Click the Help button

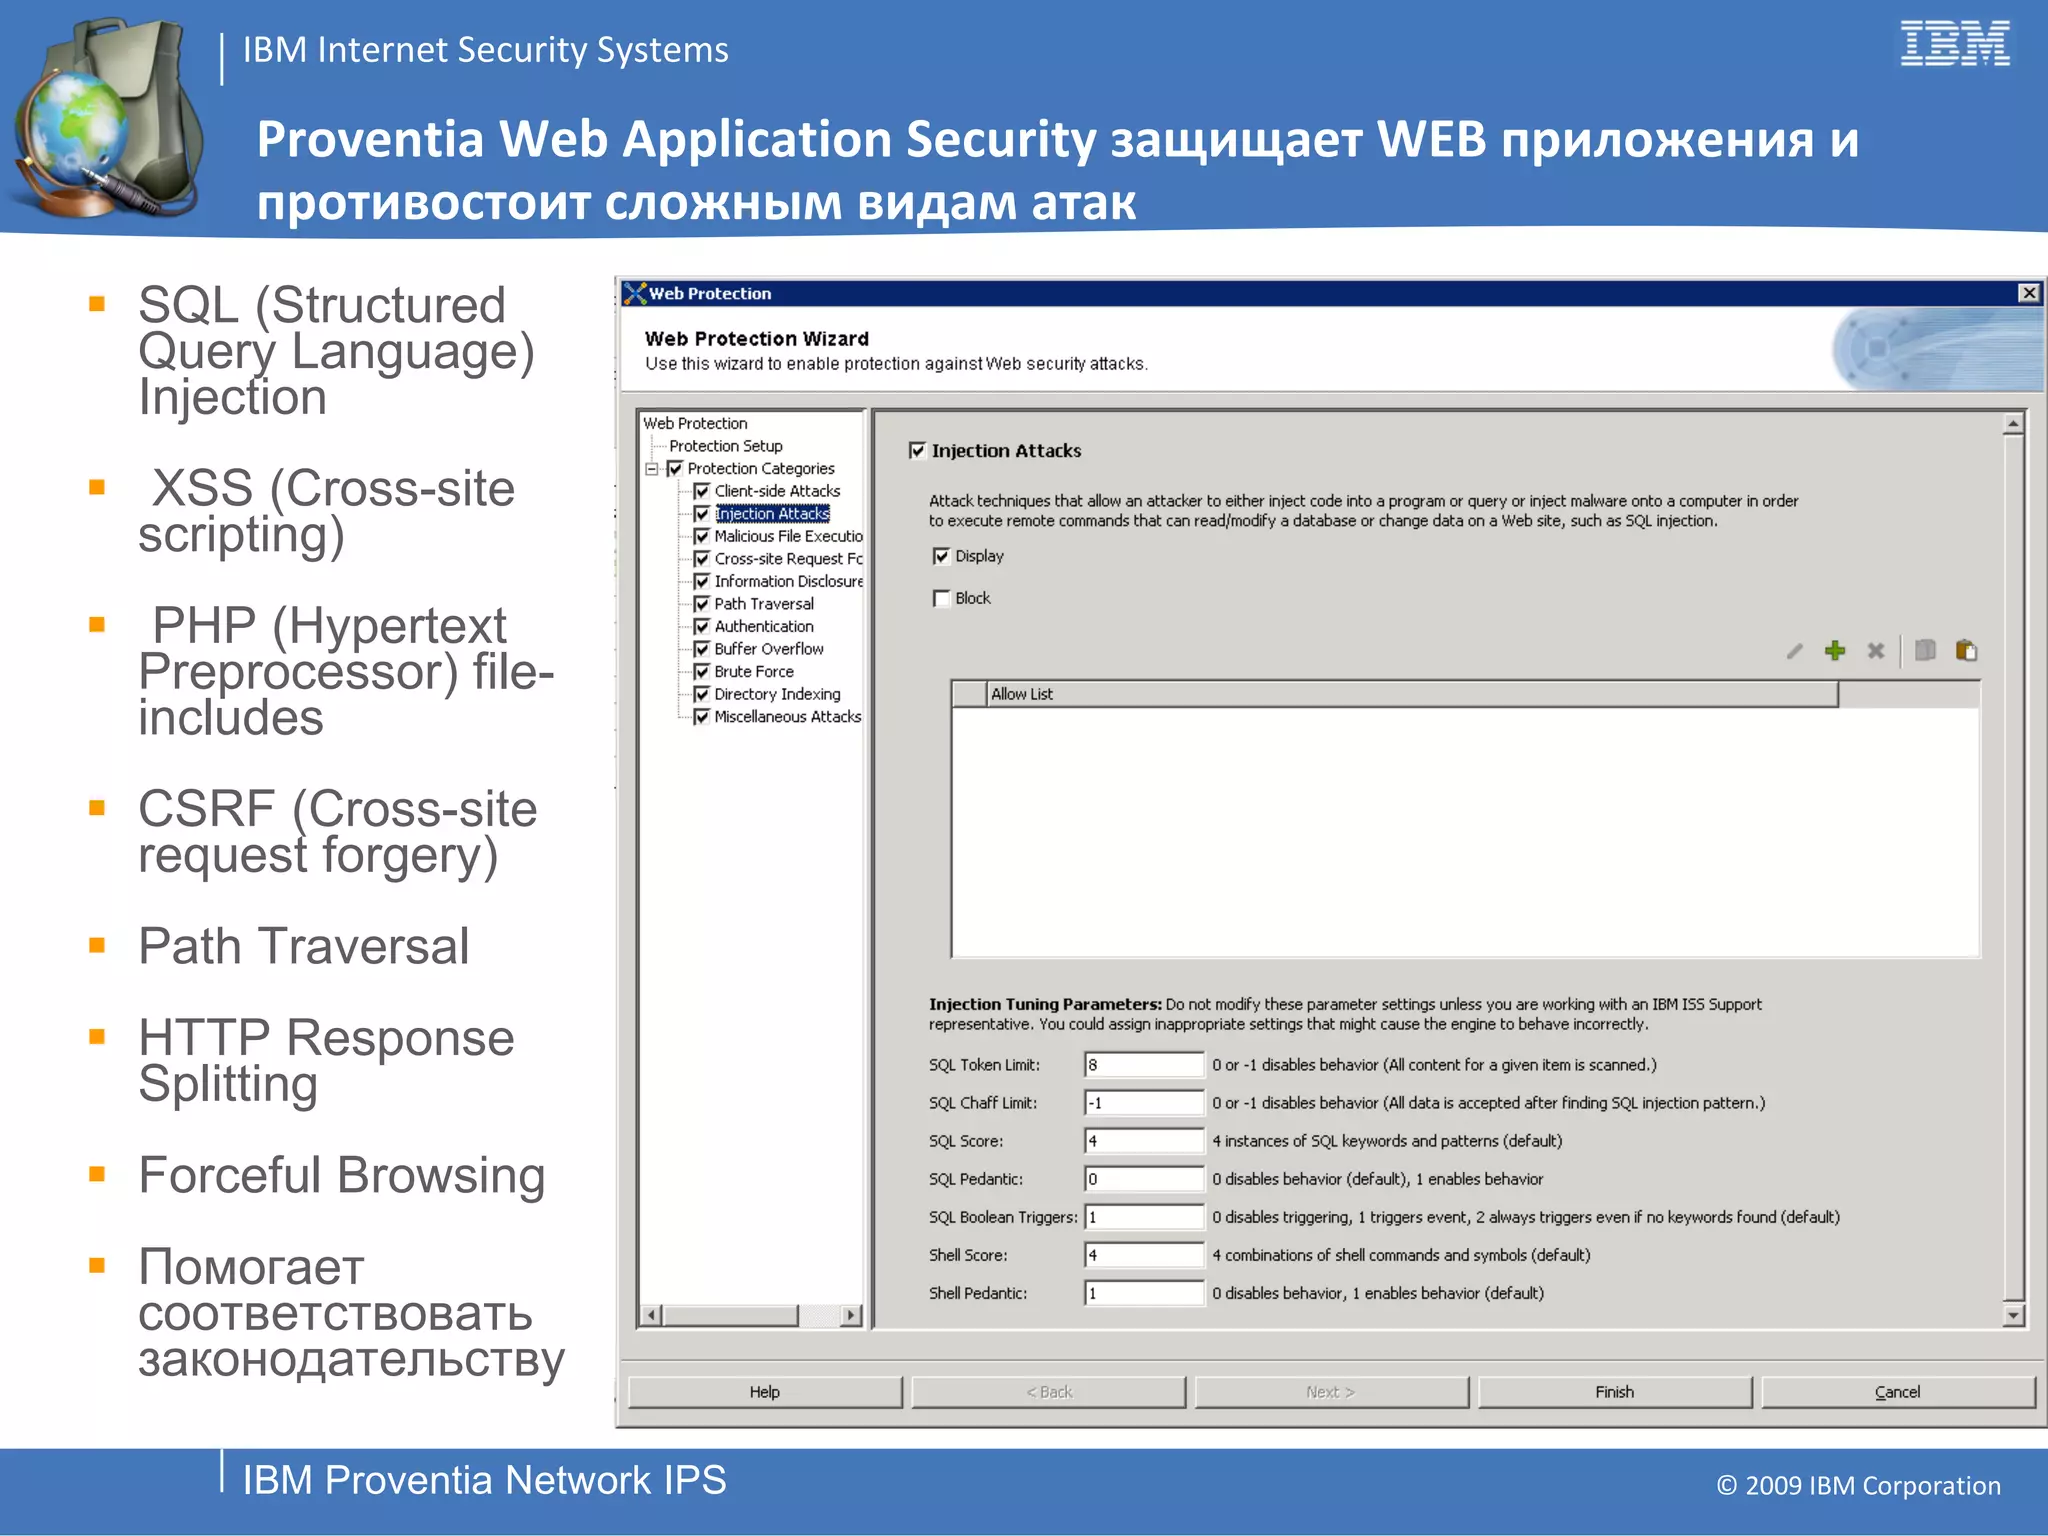765,1392
